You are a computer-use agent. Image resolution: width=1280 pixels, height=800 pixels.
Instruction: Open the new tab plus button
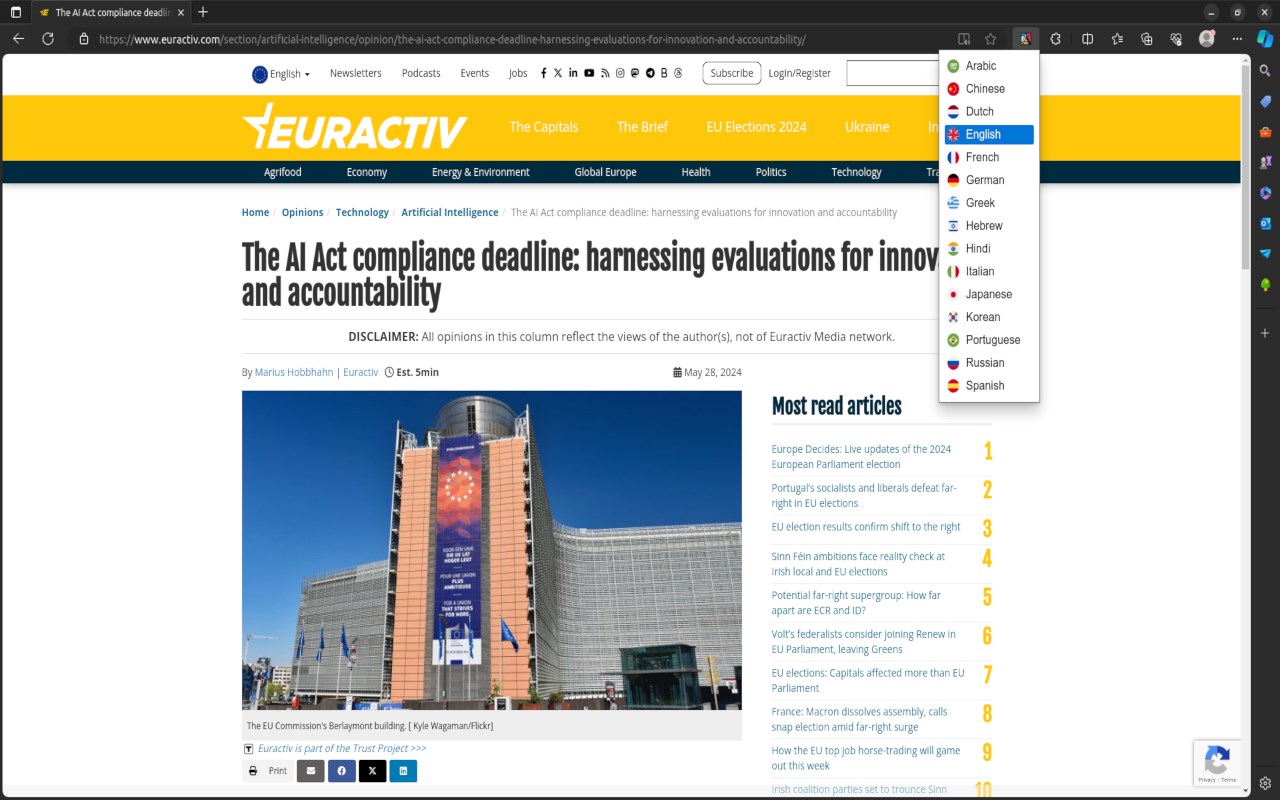tap(203, 12)
